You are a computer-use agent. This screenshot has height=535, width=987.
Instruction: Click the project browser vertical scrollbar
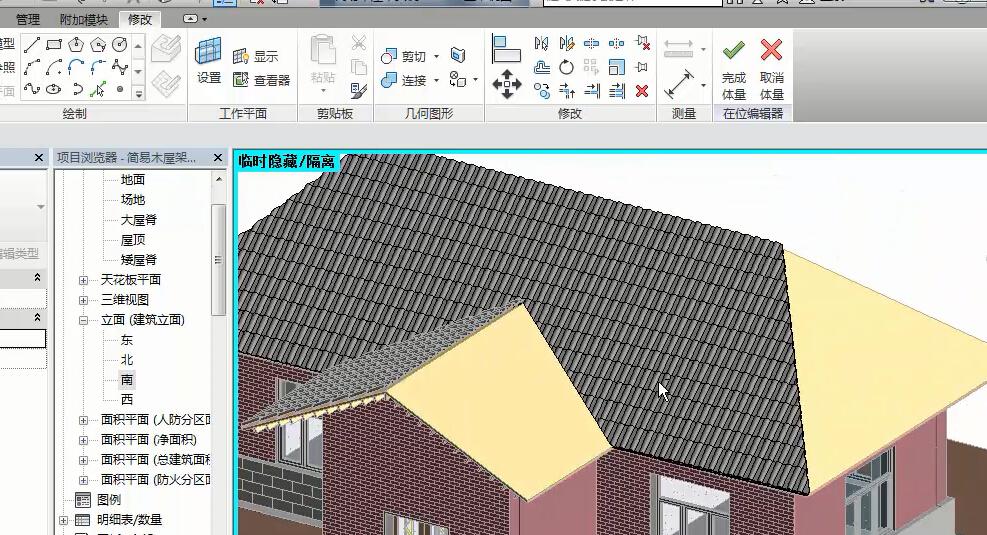[218, 259]
